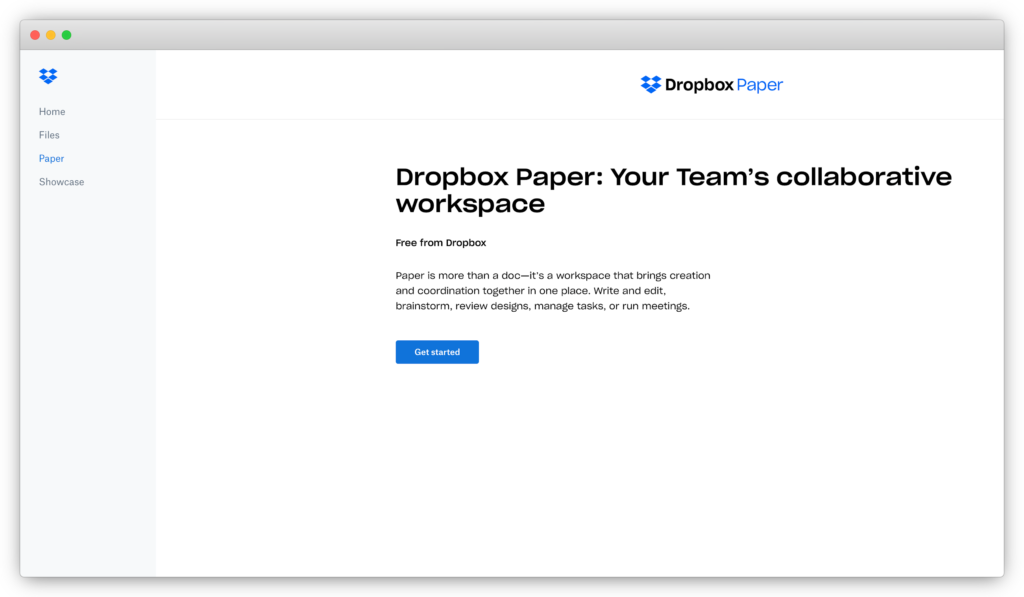Select the Showcase navigation label
This screenshot has height=597, width=1024.
click(x=61, y=181)
